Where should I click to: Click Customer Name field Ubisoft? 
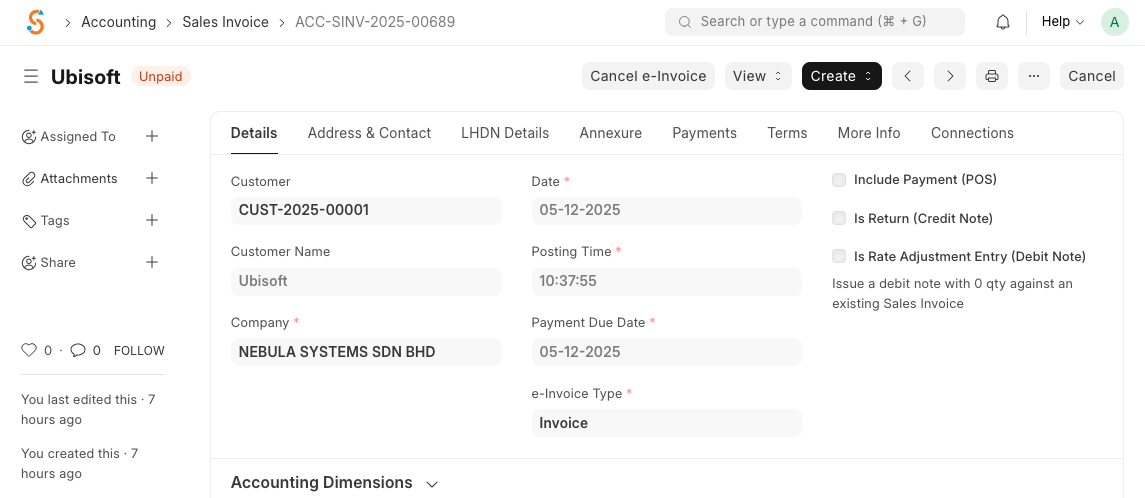(x=366, y=281)
